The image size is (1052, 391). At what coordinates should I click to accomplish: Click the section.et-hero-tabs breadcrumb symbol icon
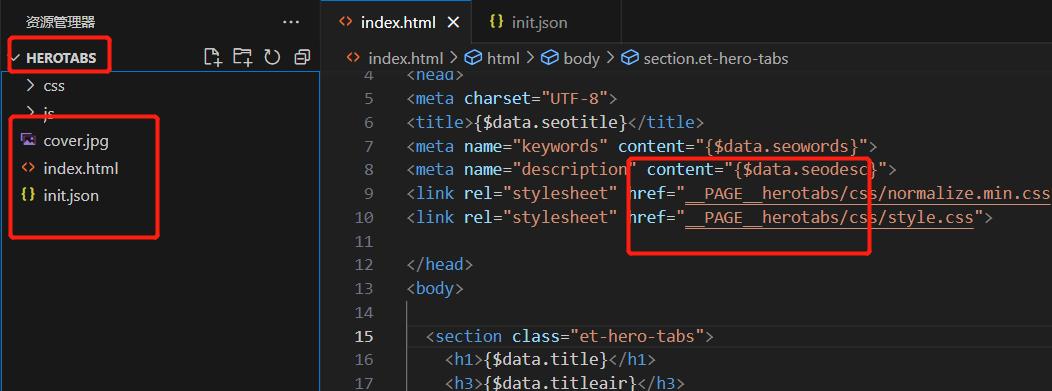point(630,58)
